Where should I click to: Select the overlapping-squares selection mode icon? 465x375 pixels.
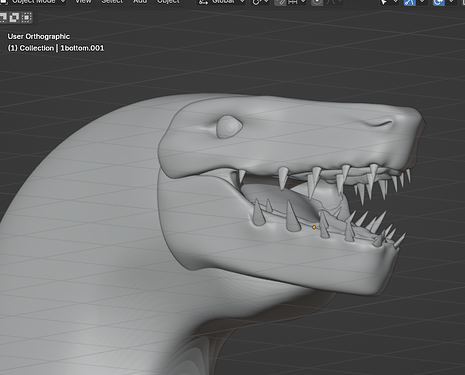point(14,17)
